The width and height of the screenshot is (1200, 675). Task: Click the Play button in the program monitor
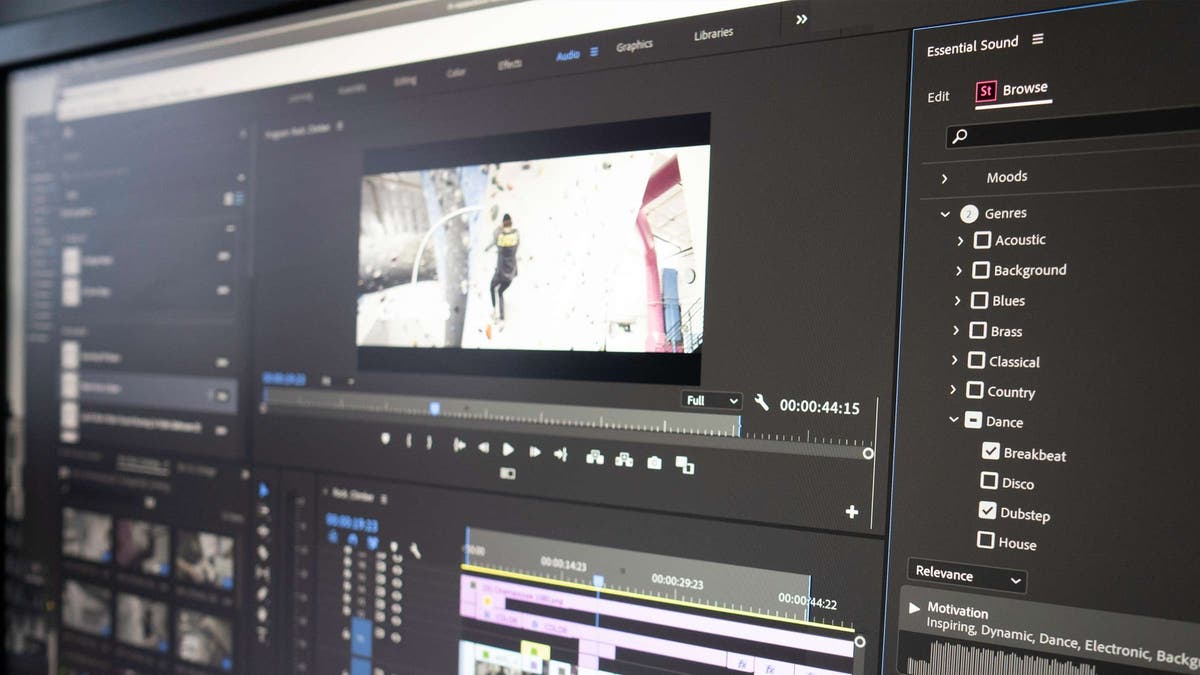(x=506, y=448)
